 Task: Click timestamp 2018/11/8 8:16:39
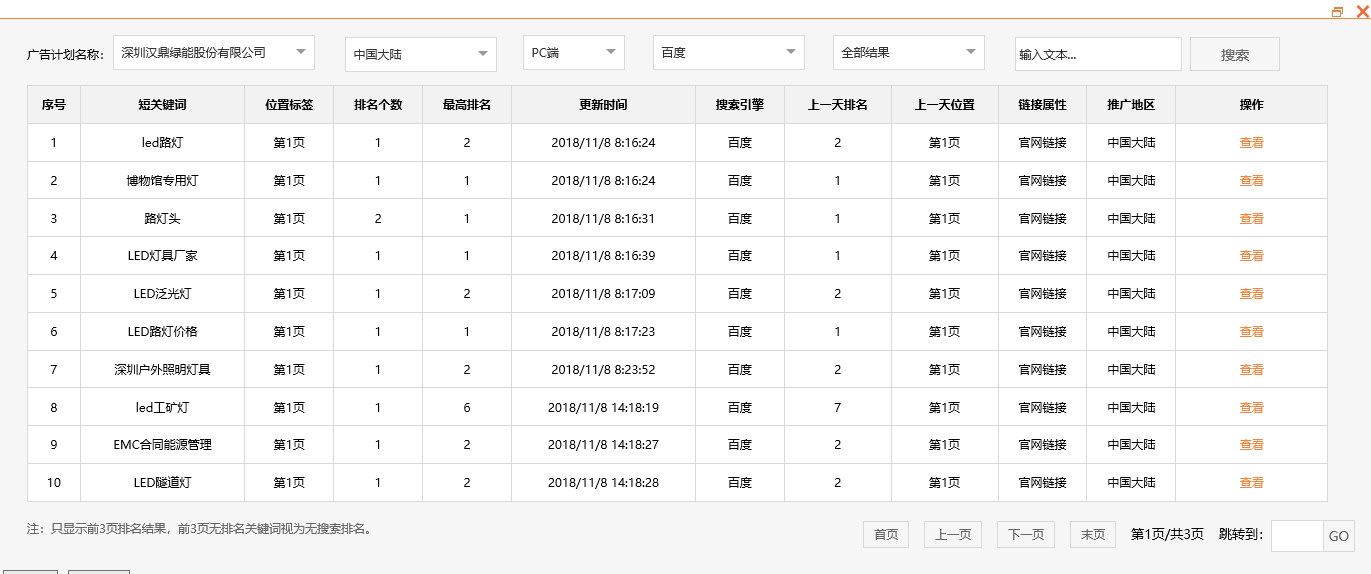(603, 256)
